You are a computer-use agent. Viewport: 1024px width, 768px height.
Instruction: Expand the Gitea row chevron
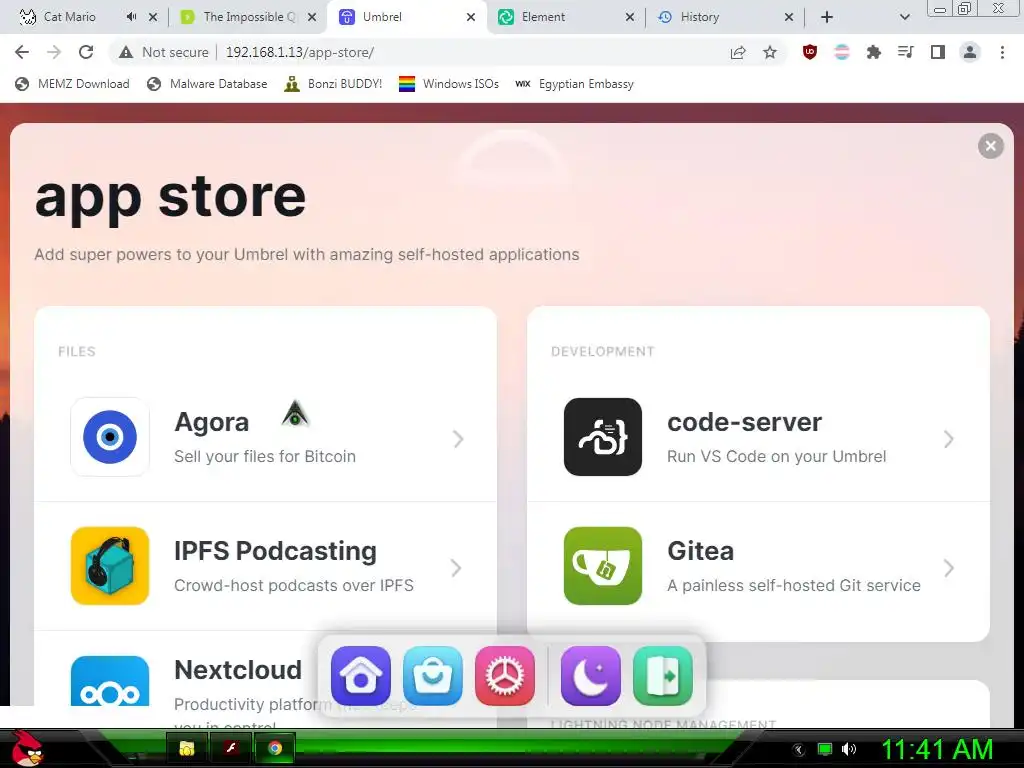pyautogui.click(x=949, y=568)
